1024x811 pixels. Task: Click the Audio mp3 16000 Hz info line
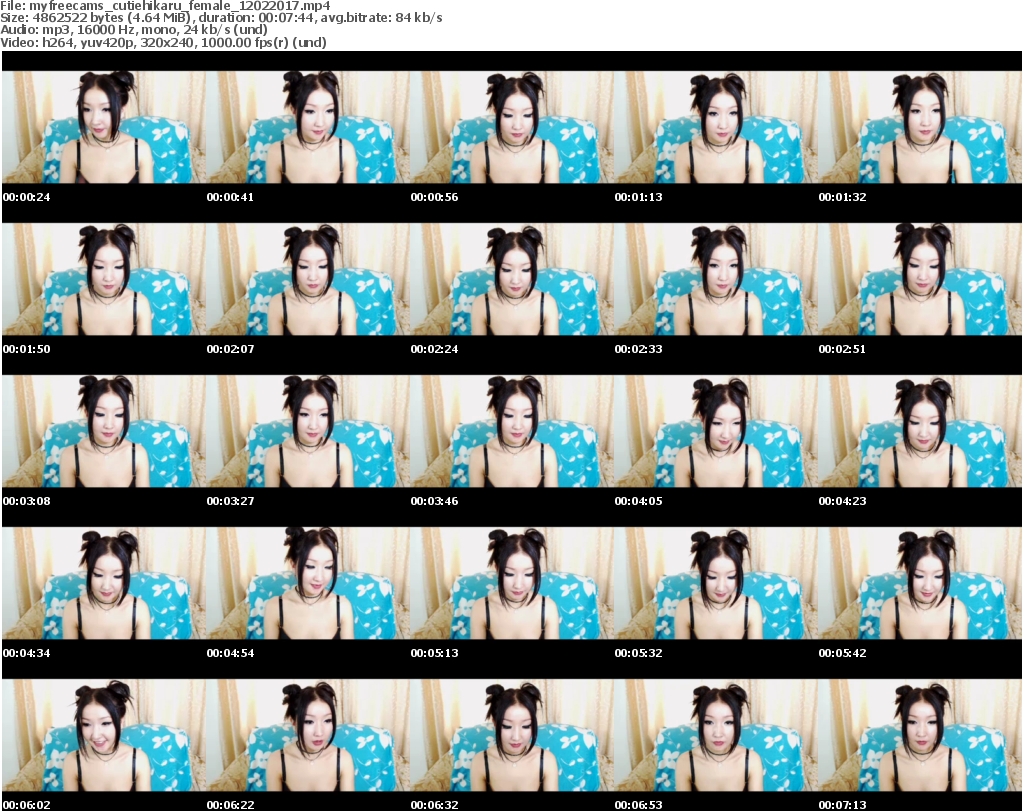134,29
